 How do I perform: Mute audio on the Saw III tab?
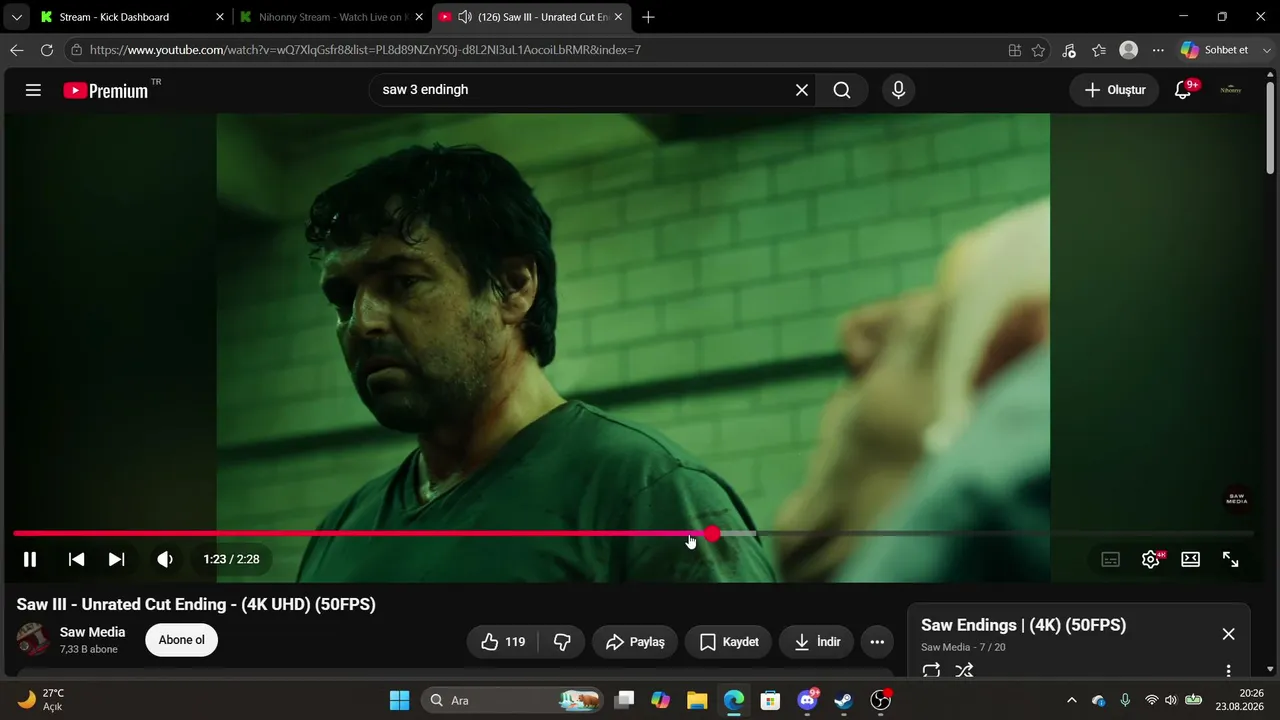[x=464, y=17]
